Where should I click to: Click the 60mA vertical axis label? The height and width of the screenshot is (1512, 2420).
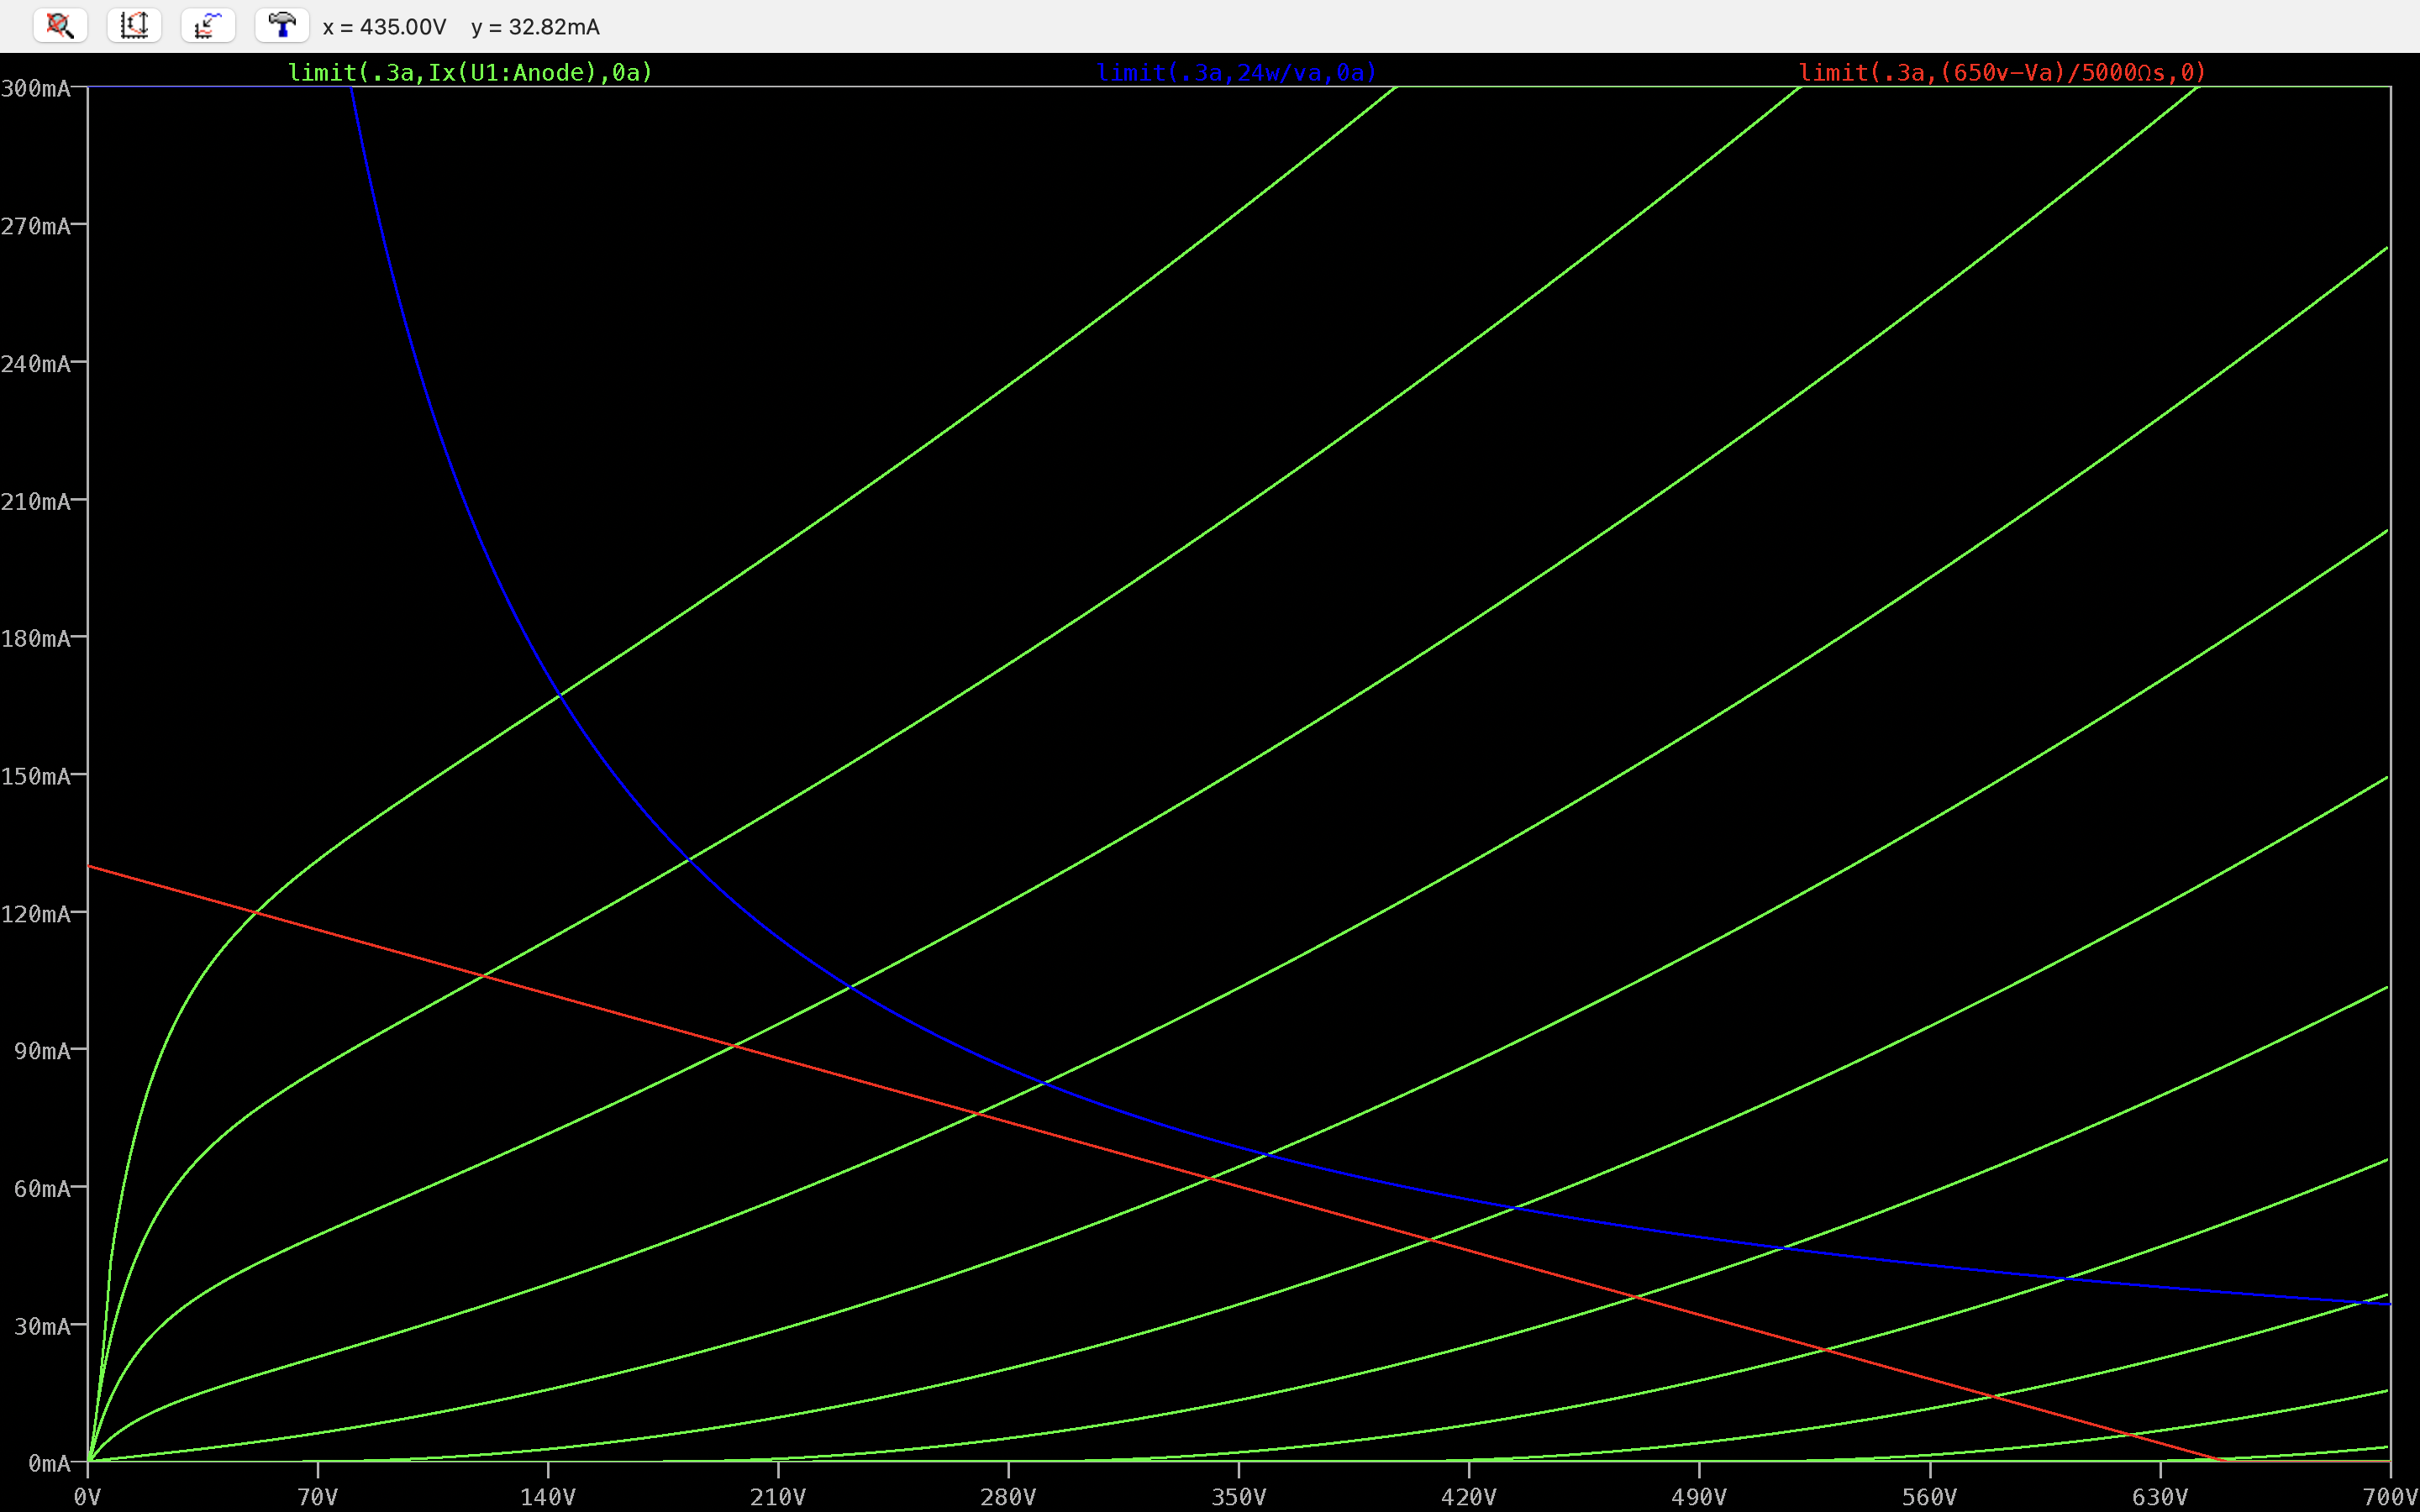pos(43,1189)
